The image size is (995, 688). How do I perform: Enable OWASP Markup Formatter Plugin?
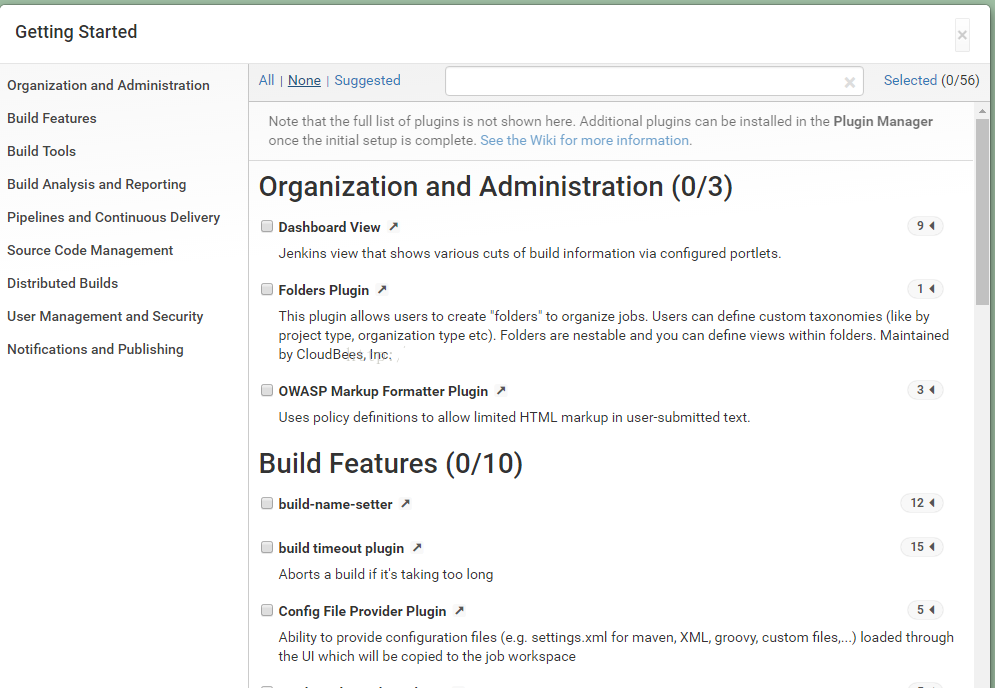(x=267, y=390)
